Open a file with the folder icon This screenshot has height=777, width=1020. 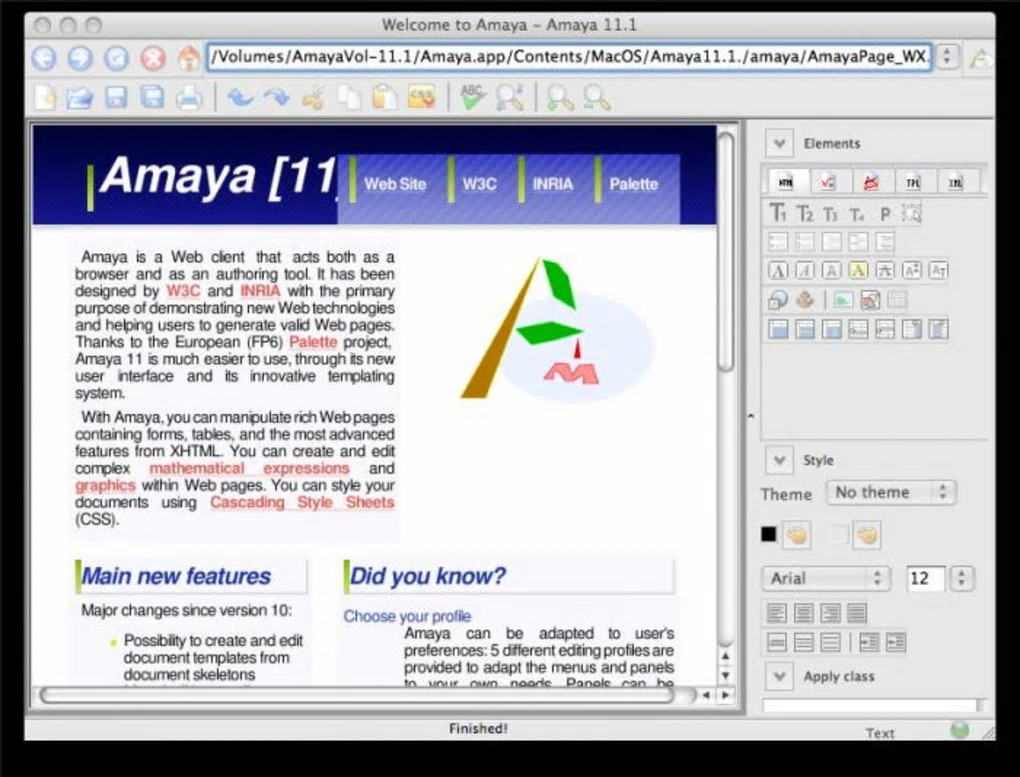tap(80, 98)
